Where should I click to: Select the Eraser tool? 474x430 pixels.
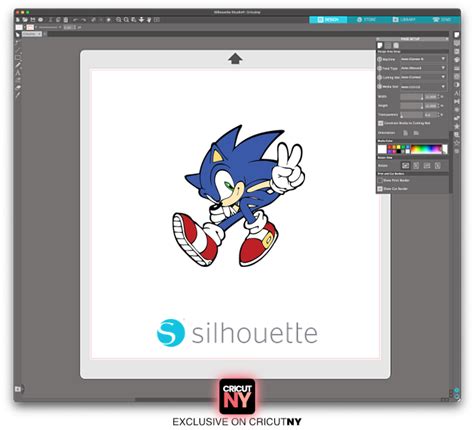[18, 88]
